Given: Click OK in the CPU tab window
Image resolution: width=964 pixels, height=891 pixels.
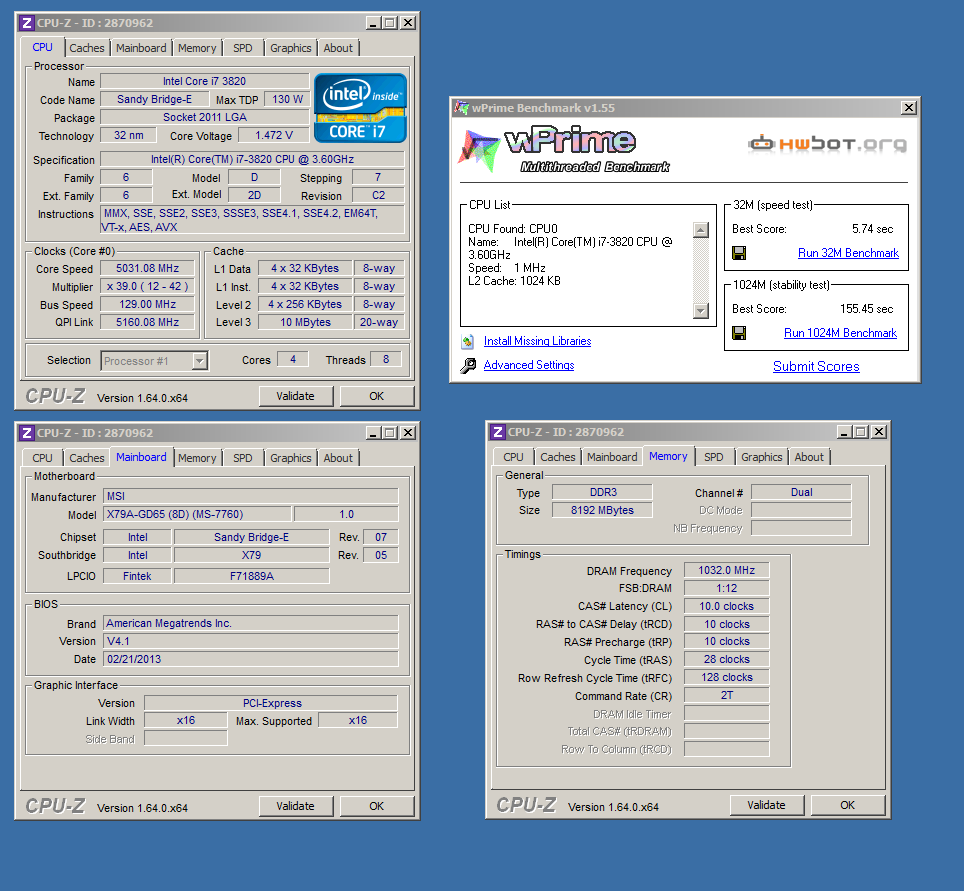Looking at the screenshot, I should click(377, 397).
